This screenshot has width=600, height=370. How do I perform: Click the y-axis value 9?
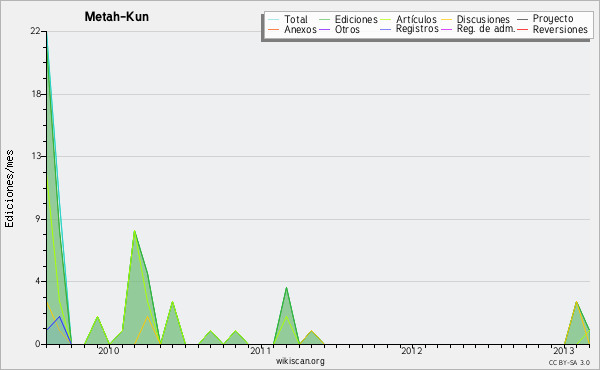(x=38, y=219)
